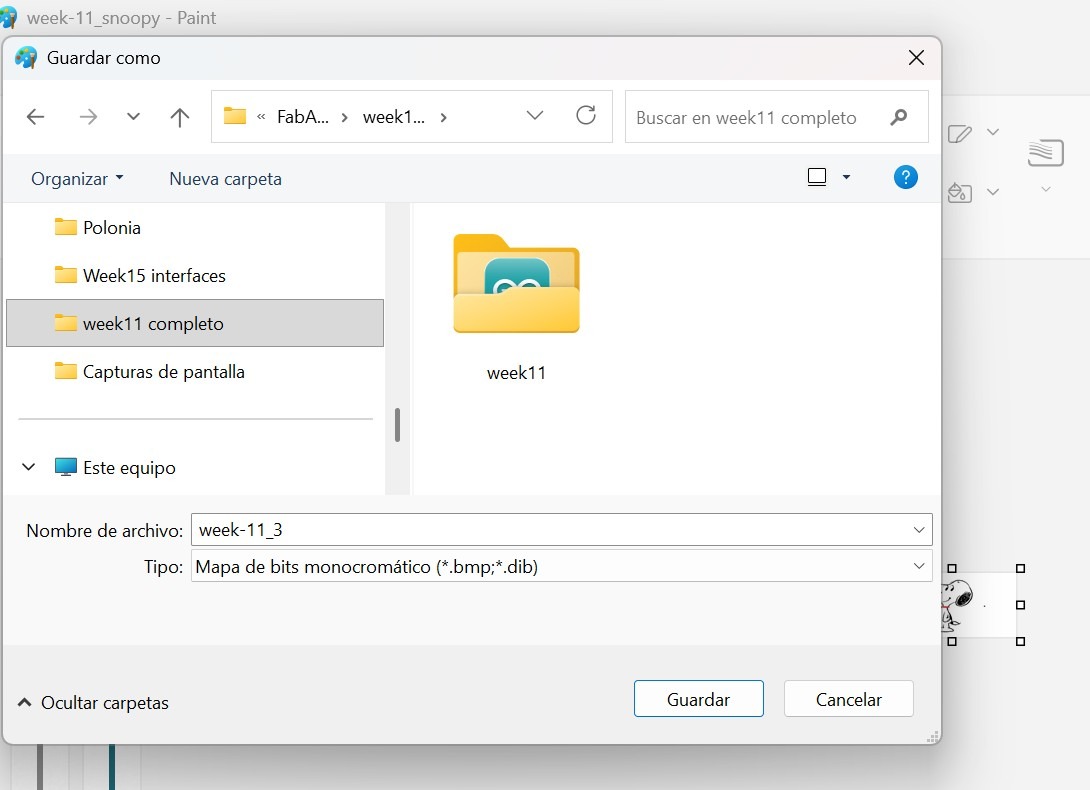Go back to the previous folder
1090x790 pixels.
(35, 117)
